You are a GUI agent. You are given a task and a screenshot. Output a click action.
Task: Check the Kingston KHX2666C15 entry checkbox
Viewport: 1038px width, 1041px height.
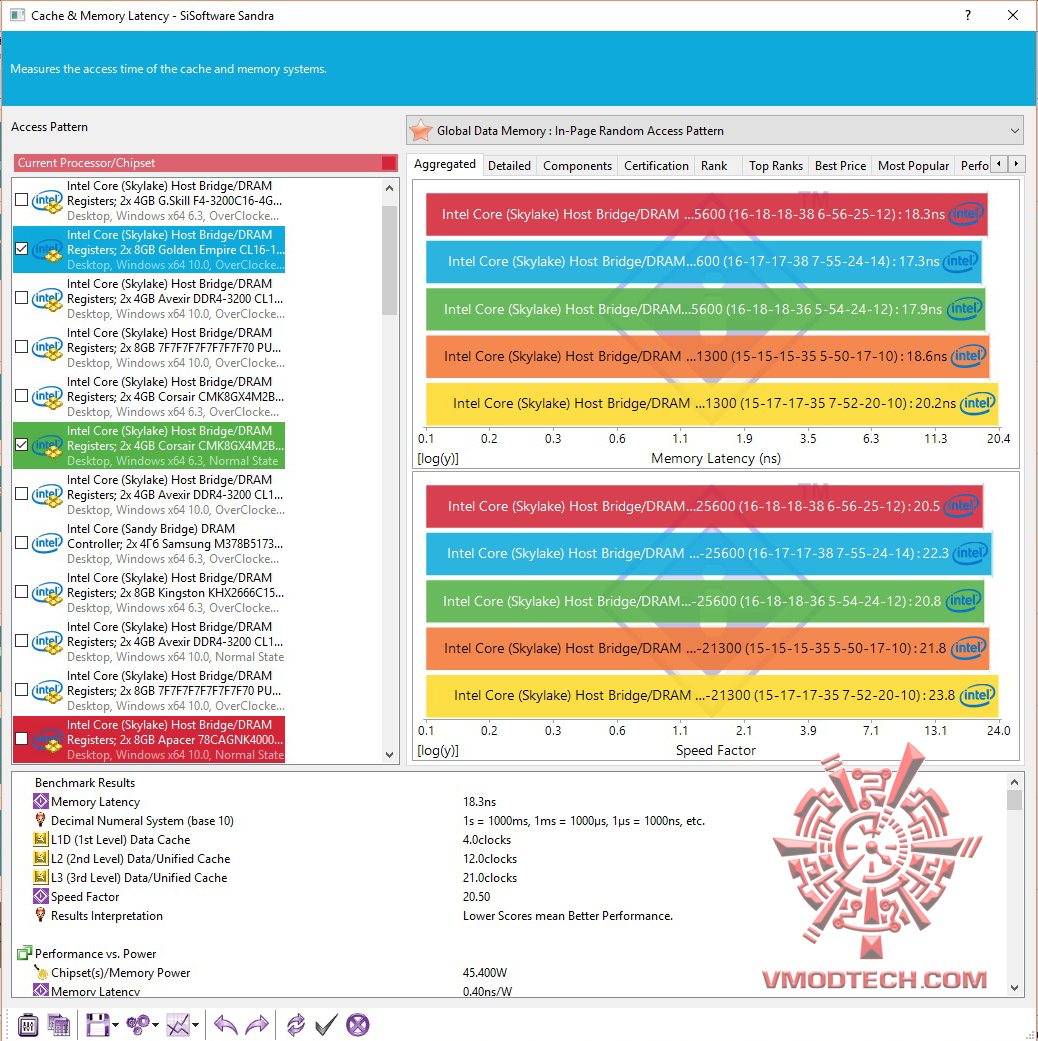coord(21,592)
